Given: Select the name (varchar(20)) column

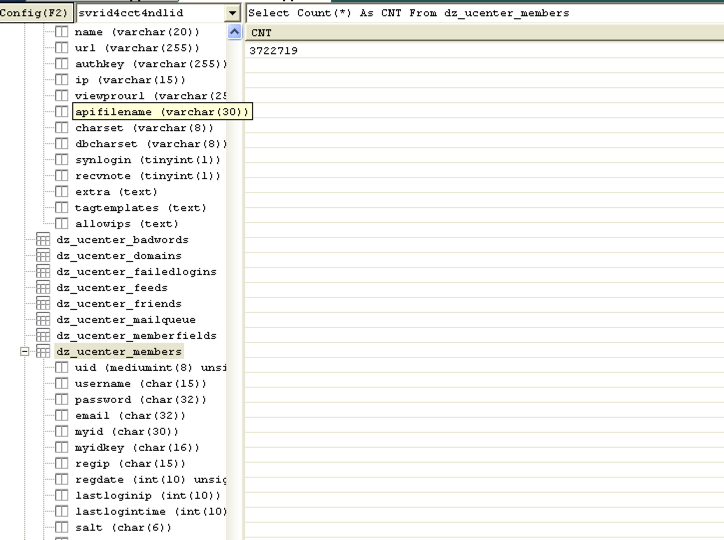Looking at the screenshot, I should 137,32.
